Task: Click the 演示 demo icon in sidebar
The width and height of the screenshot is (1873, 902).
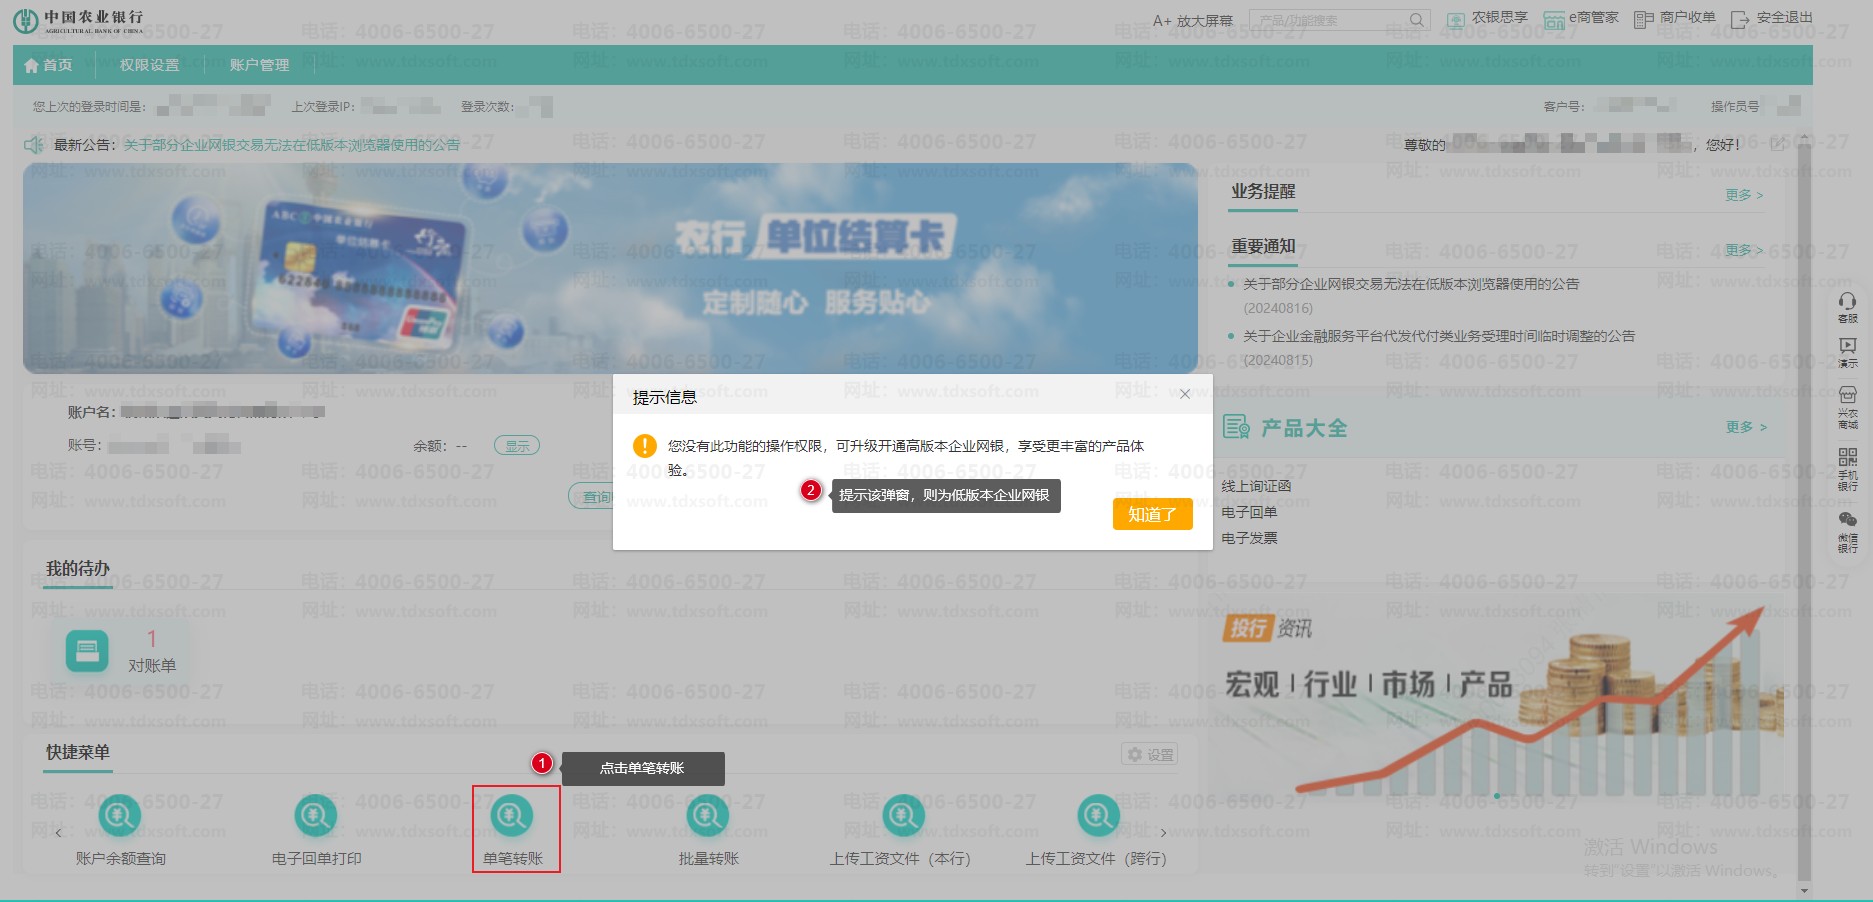Action: coord(1847,347)
